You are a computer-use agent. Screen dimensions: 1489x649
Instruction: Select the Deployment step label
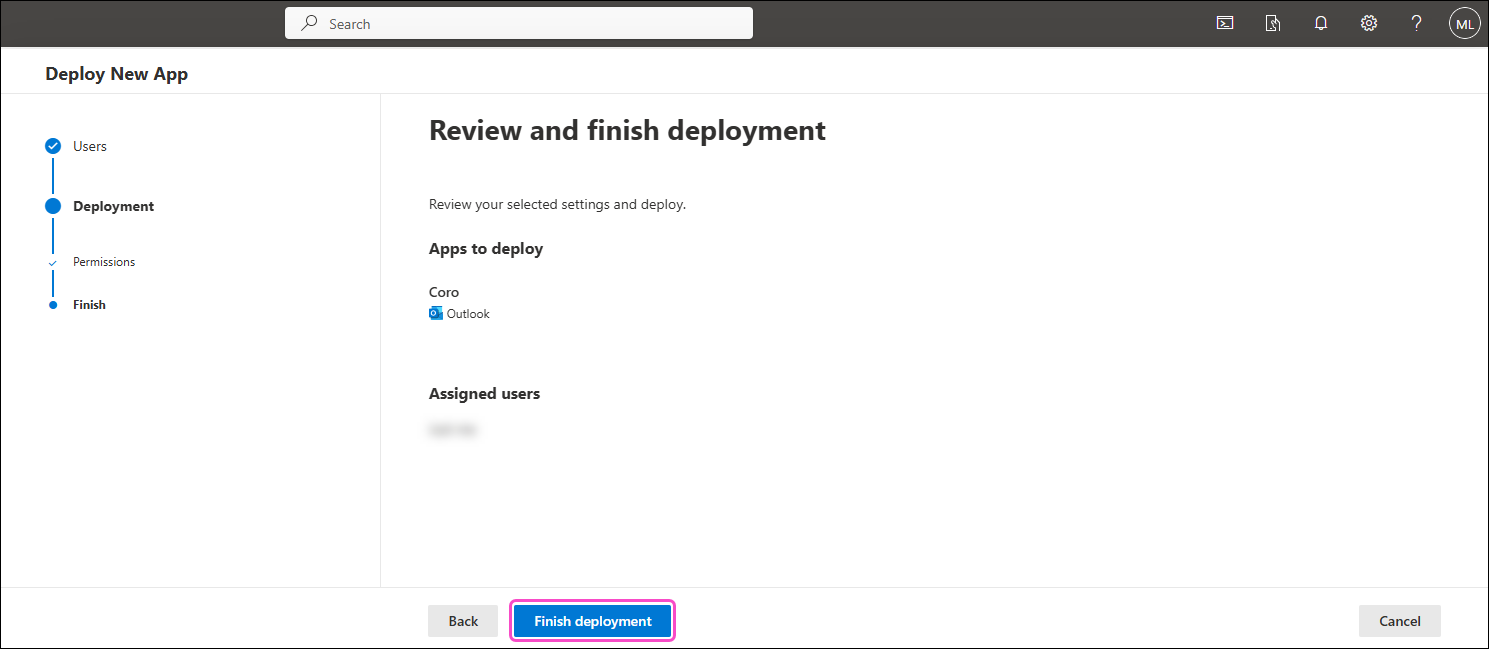coord(113,206)
